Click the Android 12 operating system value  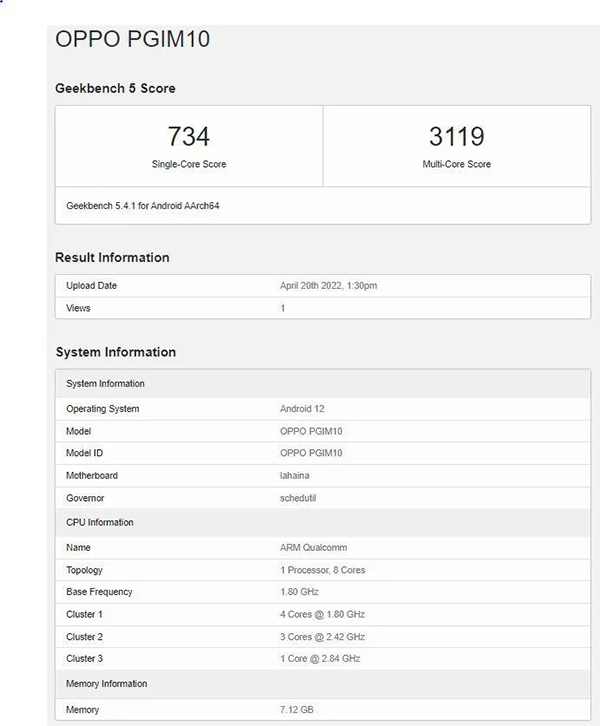(302, 409)
